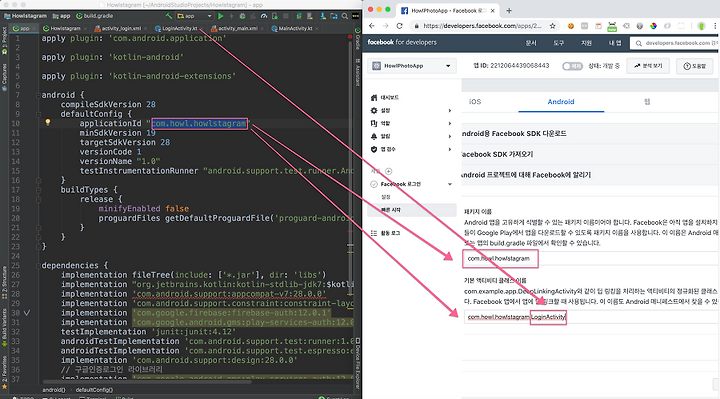Click the lightbulb quick-fix icon on line 10
The image size is (720, 399).
tap(47, 122)
